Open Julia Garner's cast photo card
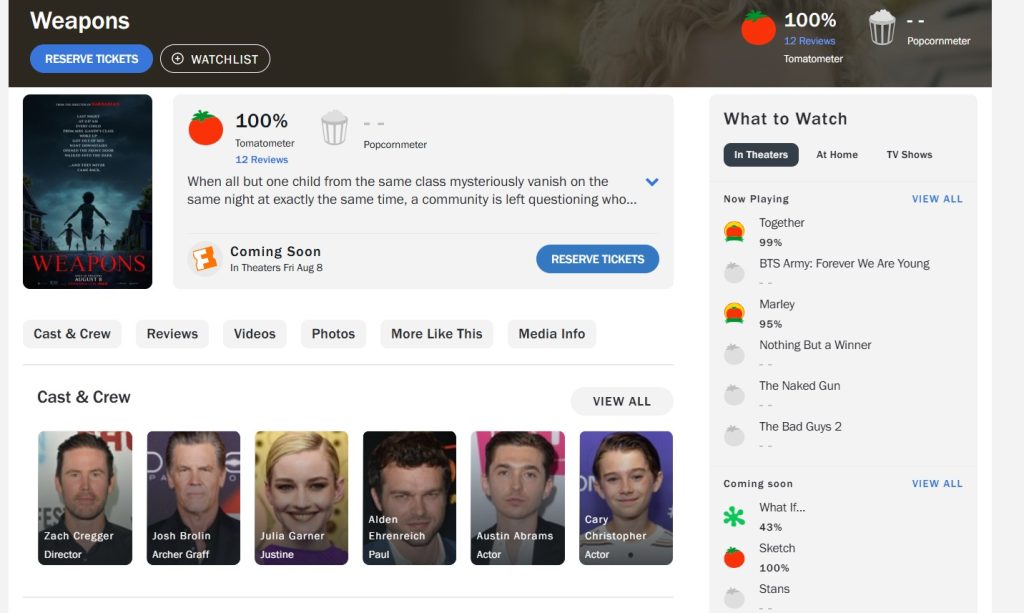 click(301, 497)
